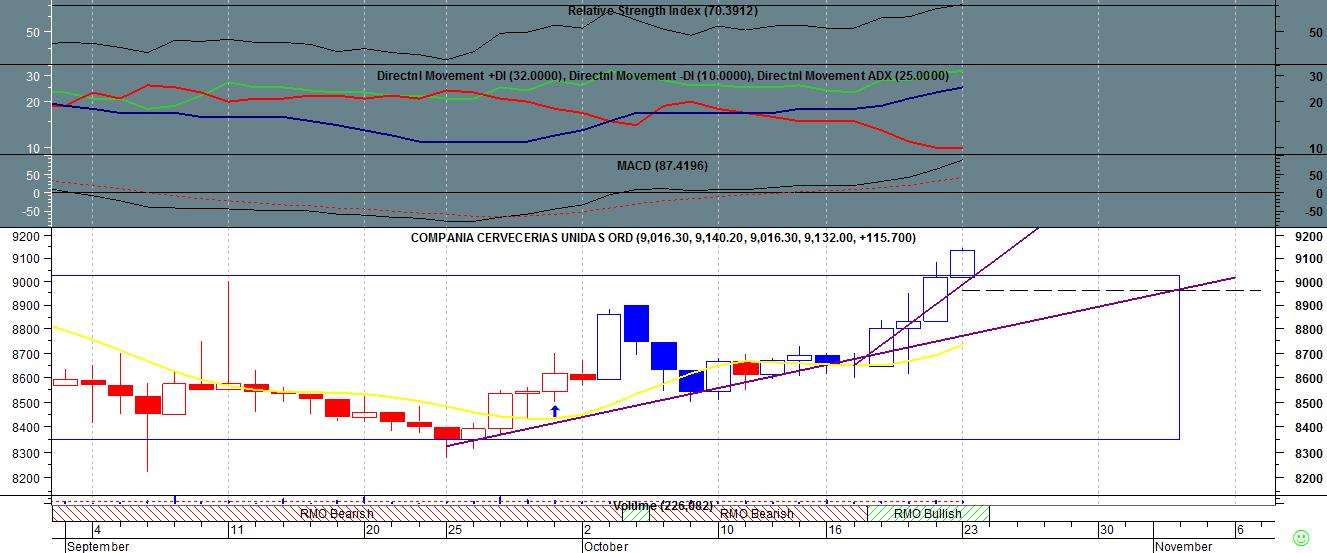1327x553 pixels.
Task: Click the green smiley face icon
Action: click(1301, 537)
